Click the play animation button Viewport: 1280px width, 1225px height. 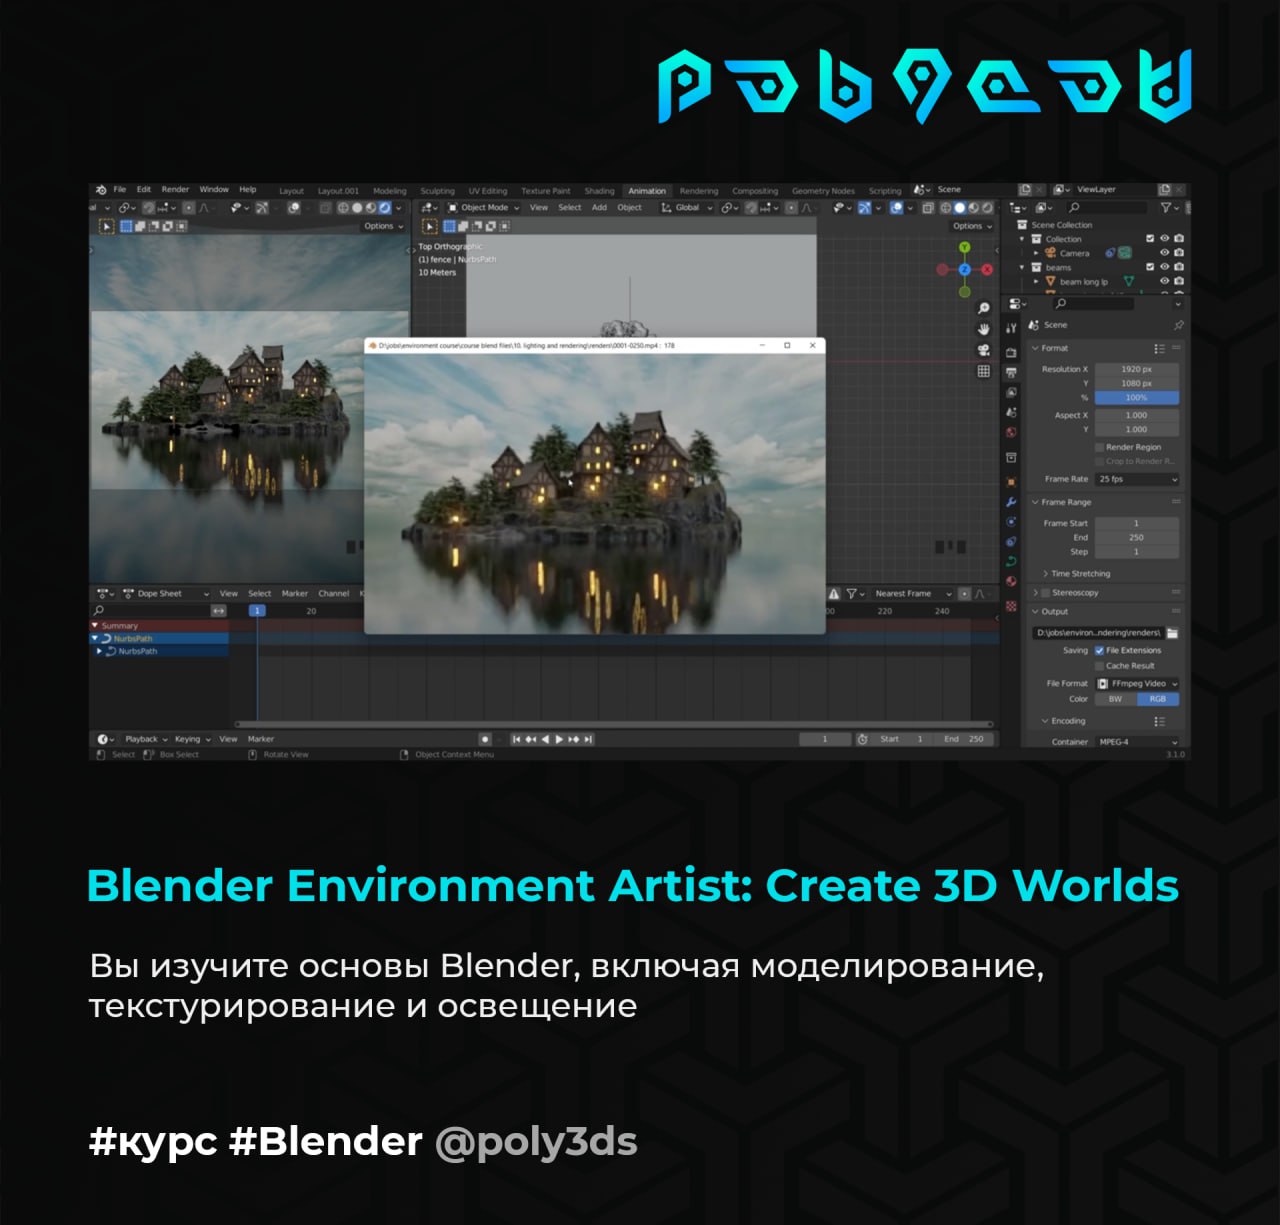(559, 739)
